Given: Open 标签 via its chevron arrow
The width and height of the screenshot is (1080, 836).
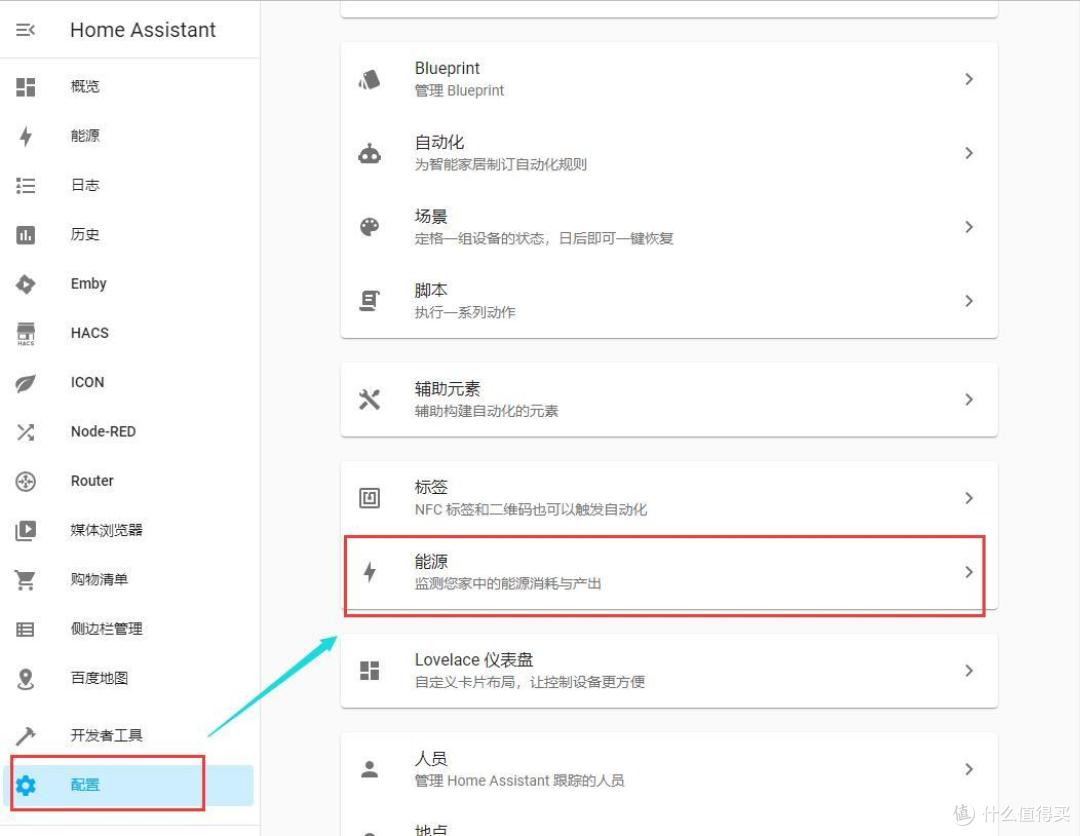Looking at the screenshot, I should point(968,498).
